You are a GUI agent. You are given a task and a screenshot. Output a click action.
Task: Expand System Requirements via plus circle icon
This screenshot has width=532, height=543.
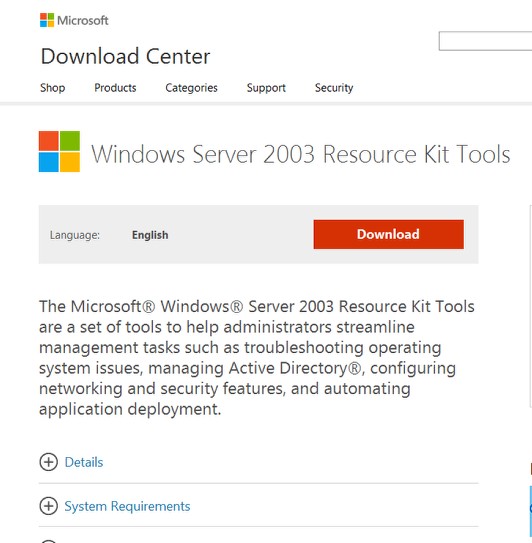48,506
